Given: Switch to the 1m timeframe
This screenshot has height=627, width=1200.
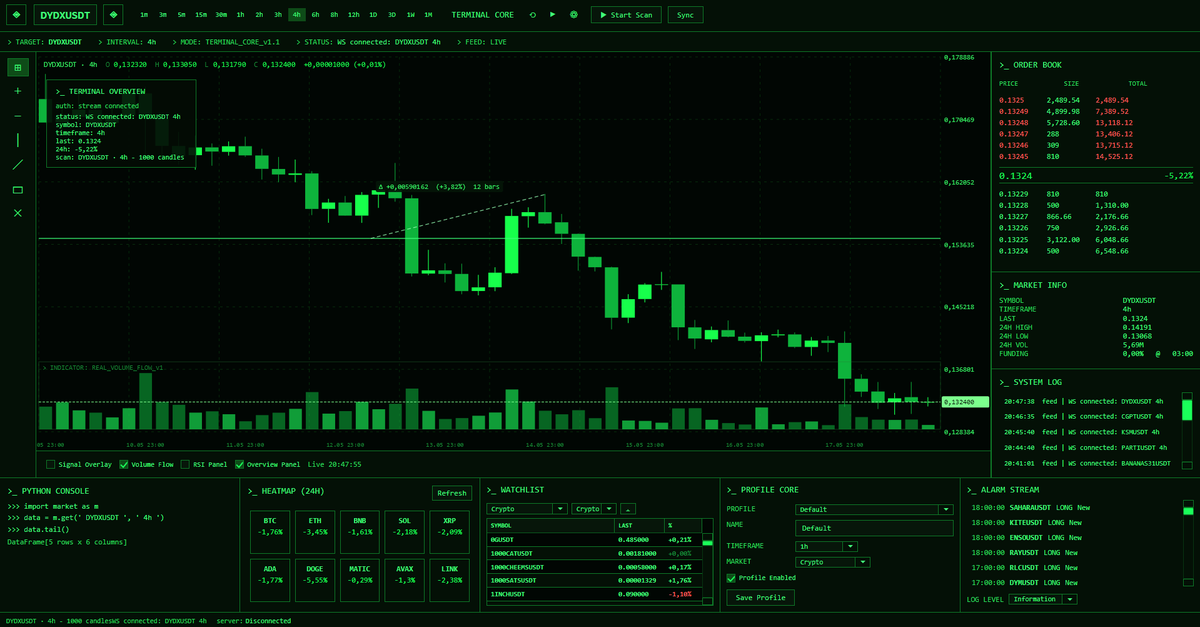Looking at the screenshot, I should pos(144,15).
